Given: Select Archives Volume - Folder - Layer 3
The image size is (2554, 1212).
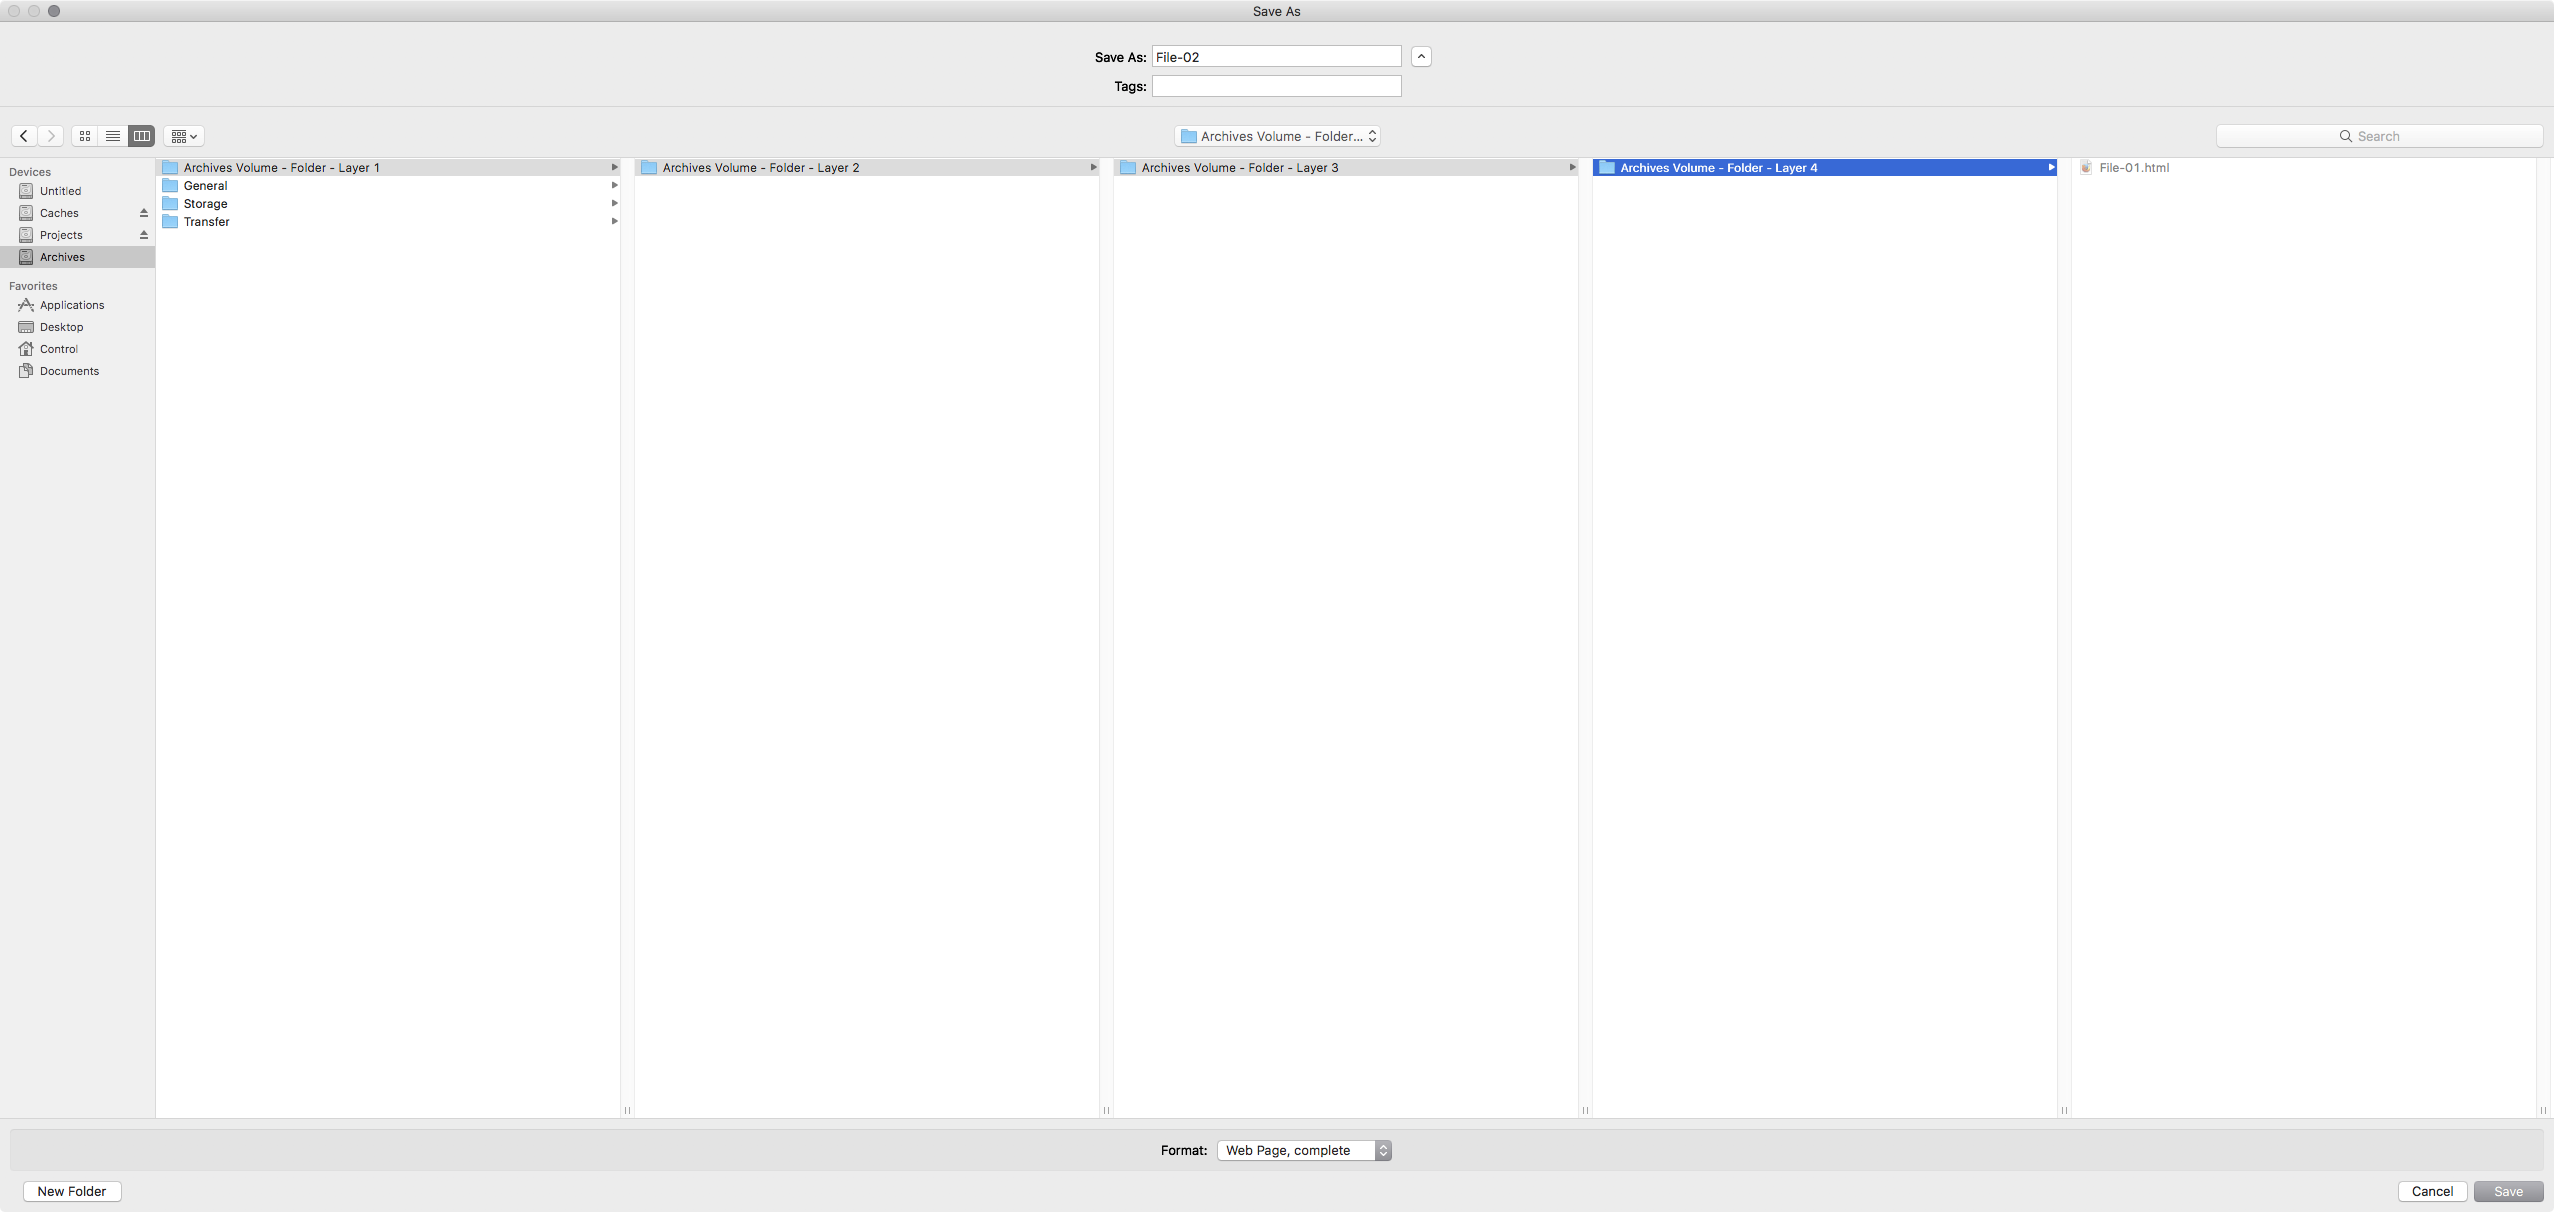Looking at the screenshot, I should click(x=1346, y=168).
